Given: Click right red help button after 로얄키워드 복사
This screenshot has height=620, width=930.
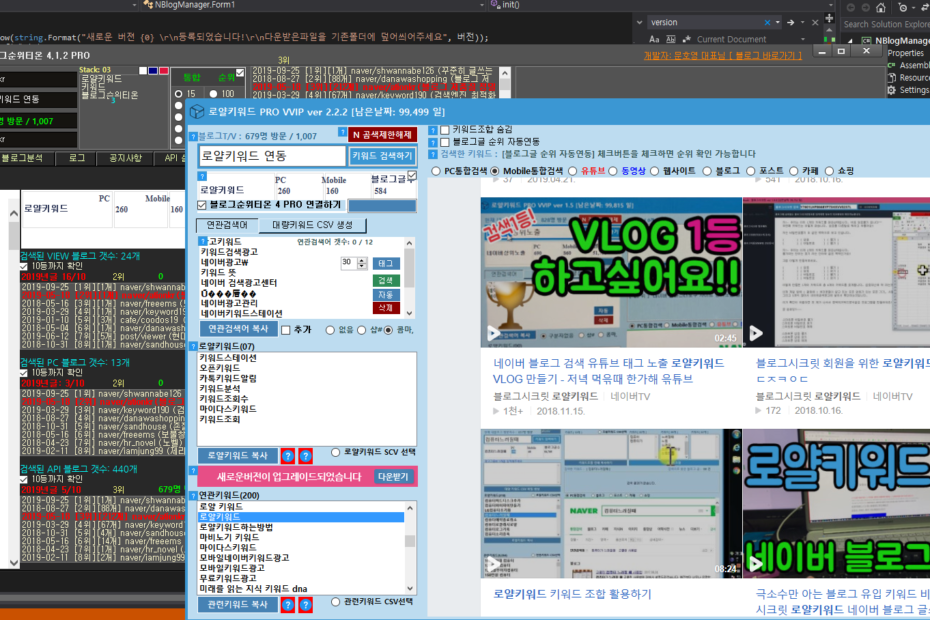Looking at the screenshot, I should (x=305, y=456).
